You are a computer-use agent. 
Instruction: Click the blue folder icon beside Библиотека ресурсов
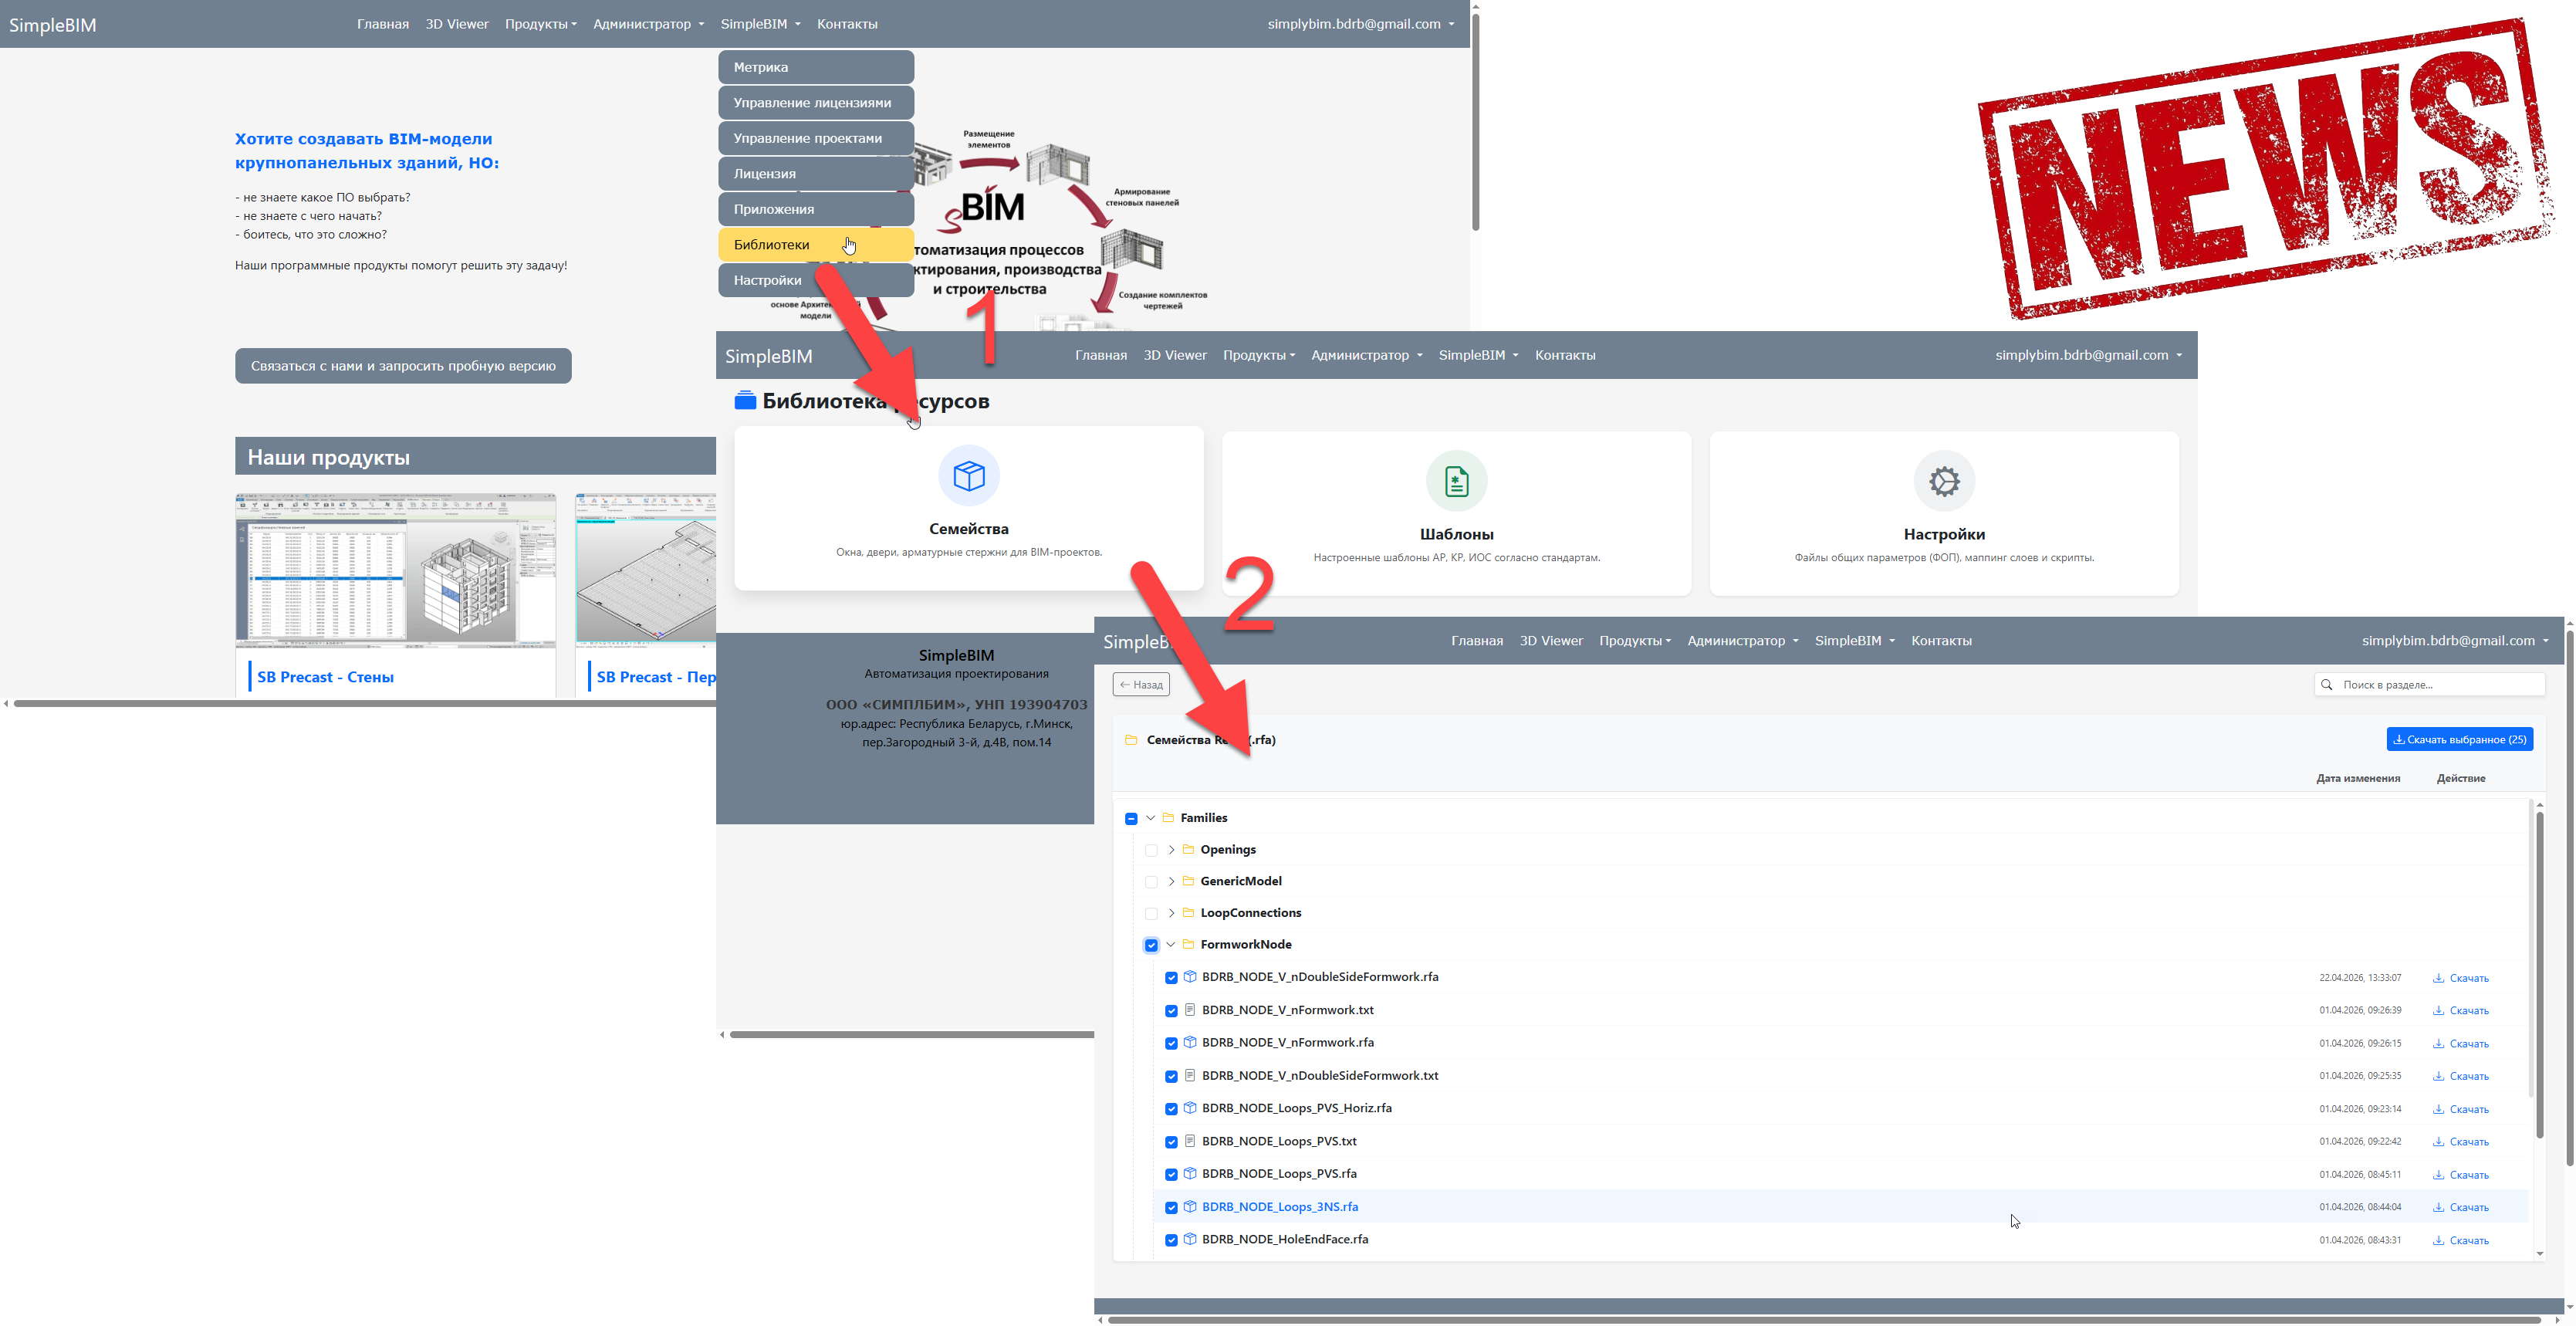point(745,401)
